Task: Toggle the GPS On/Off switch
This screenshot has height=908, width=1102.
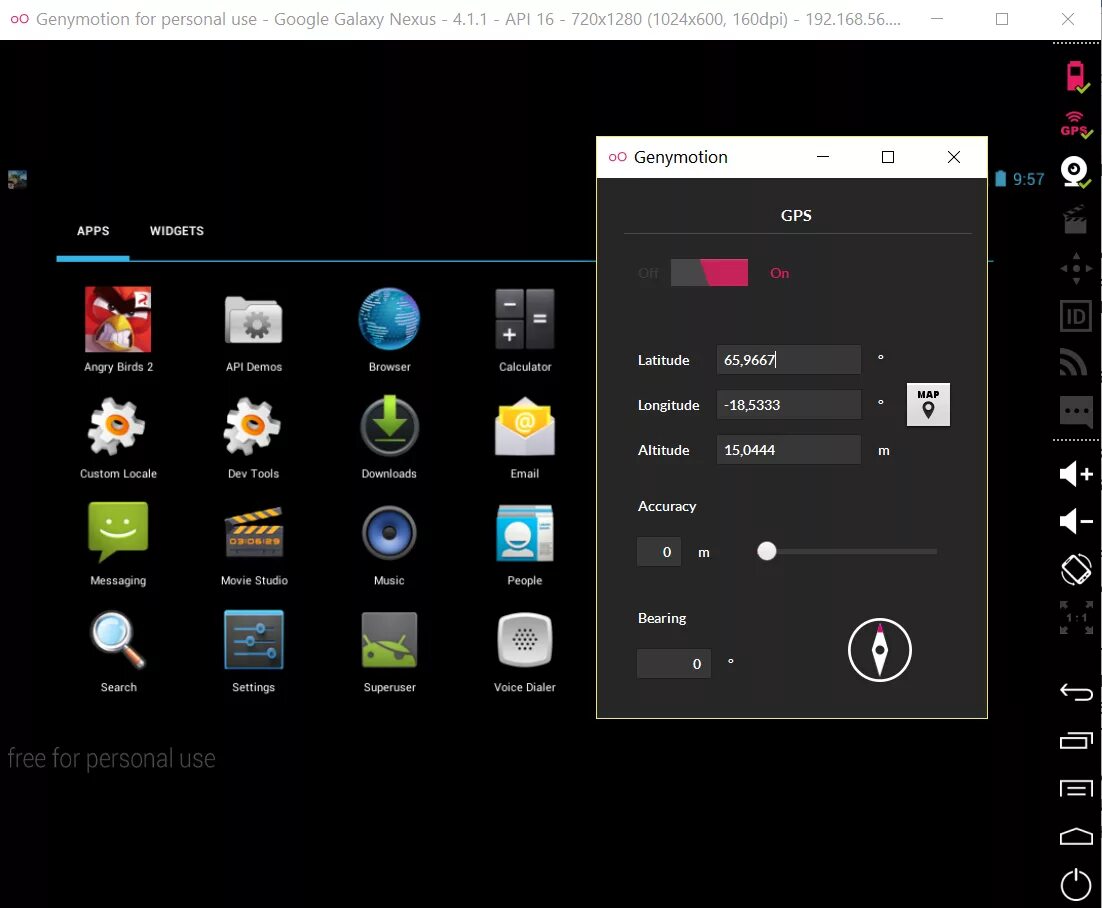Action: point(709,273)
